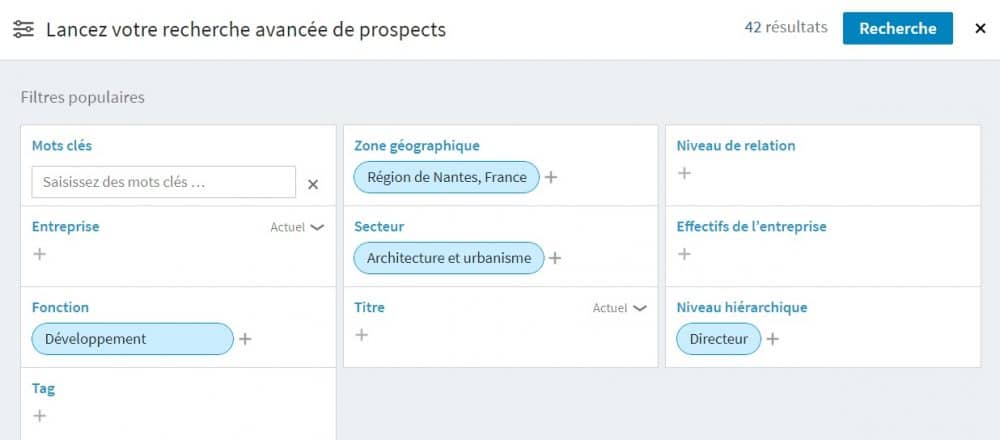
Task: Close the advanced search panel
Action: tap(981, 29)
